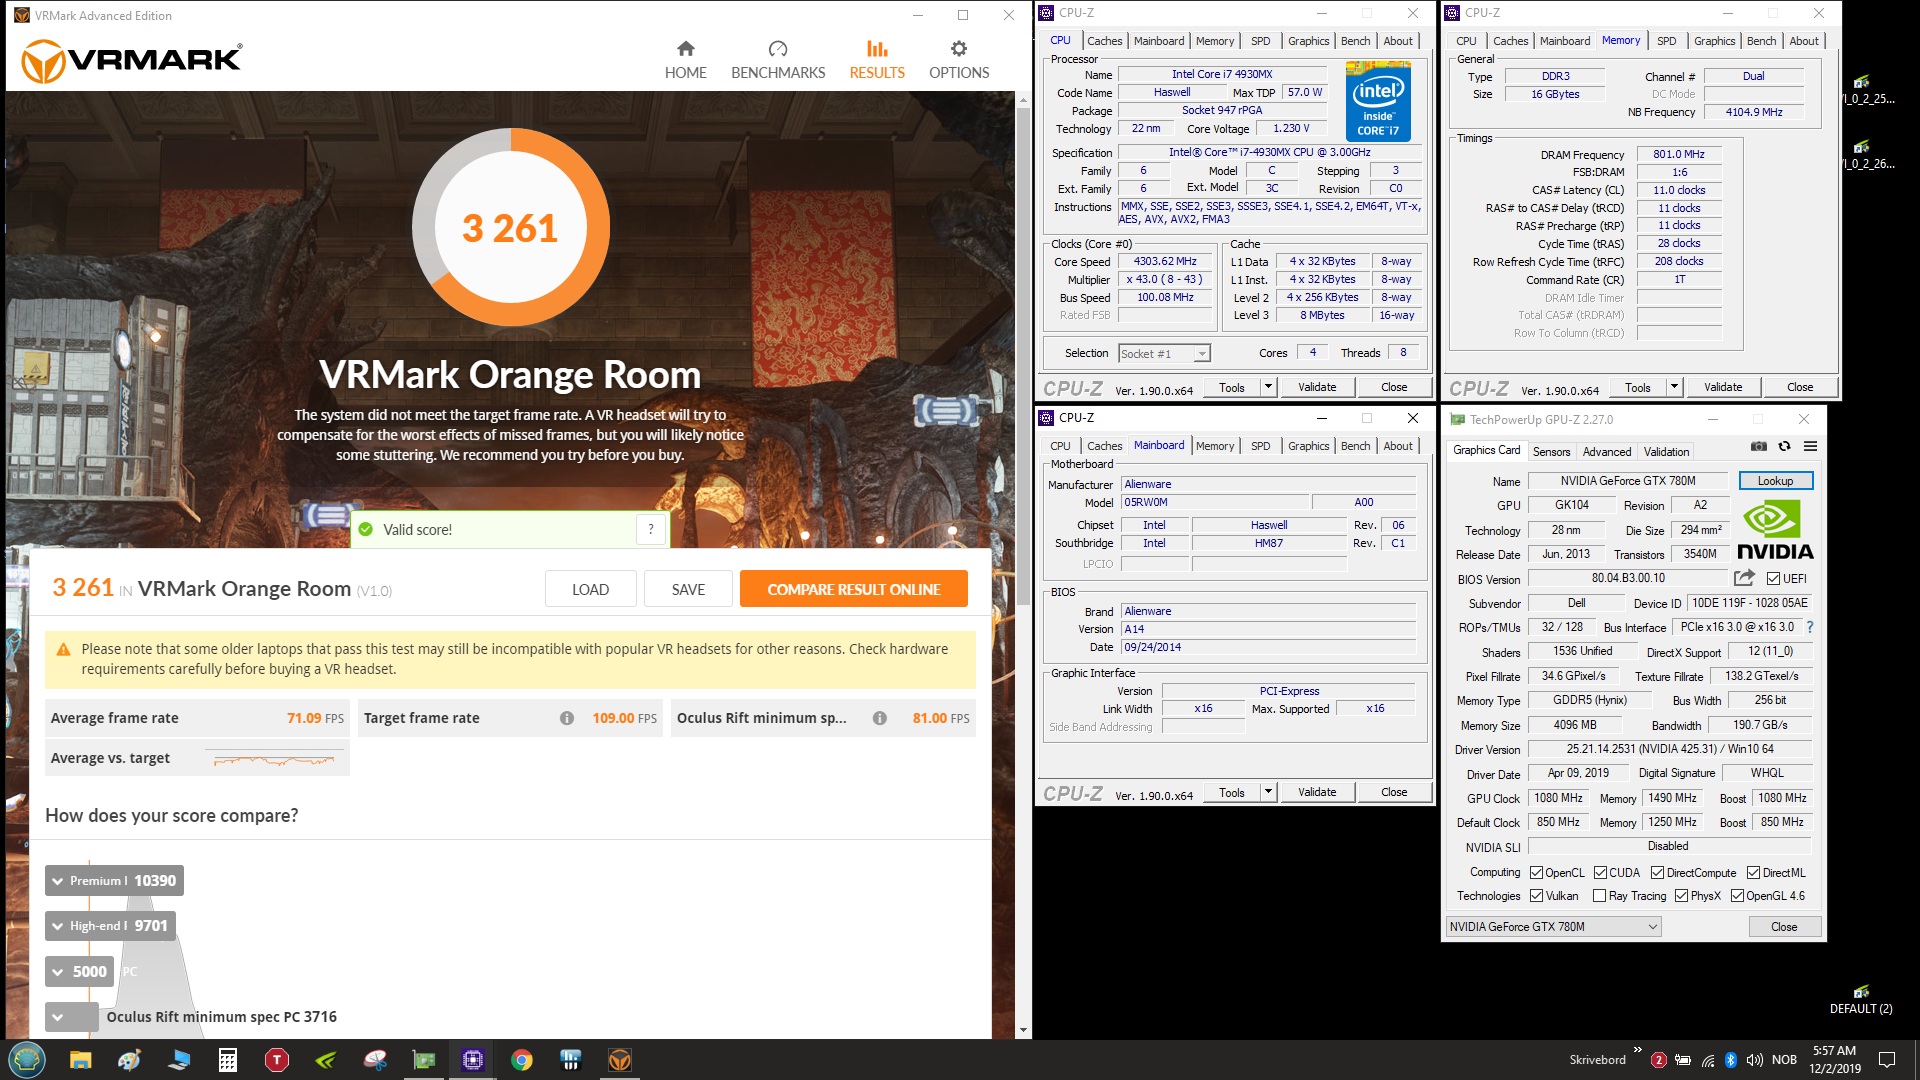Viewport: 1920px width, 1080px height.
Task: Click the info icon for Oculus Rift minimum spec
Action: 880,718
